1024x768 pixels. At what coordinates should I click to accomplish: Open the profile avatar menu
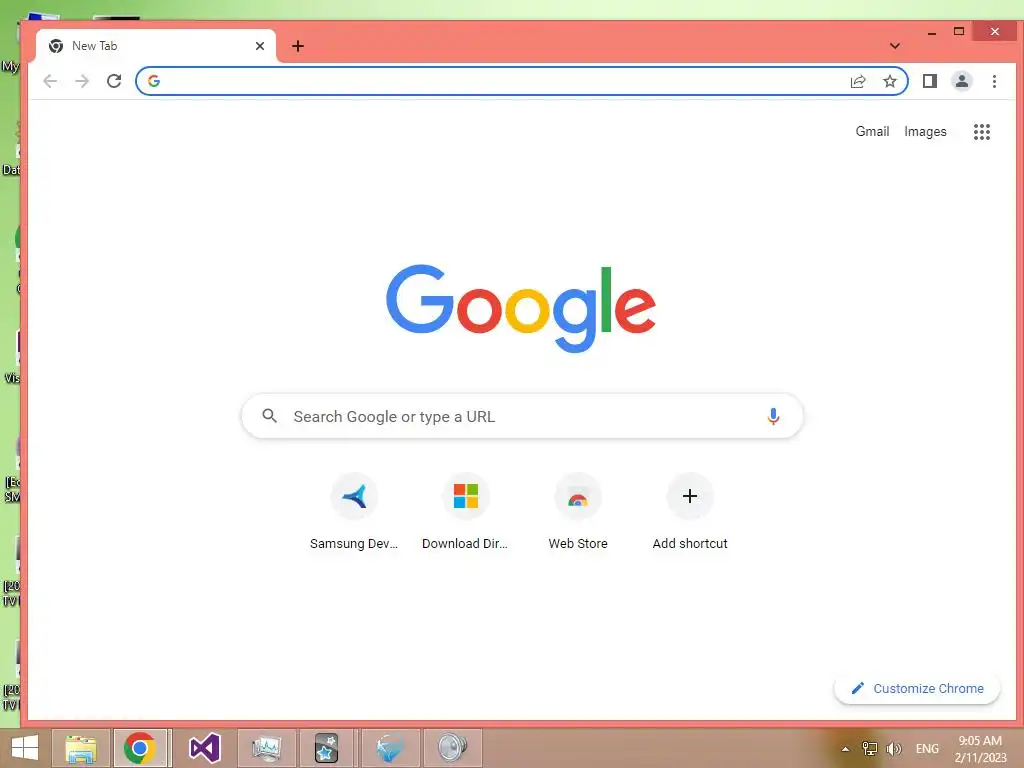[961, 81]
